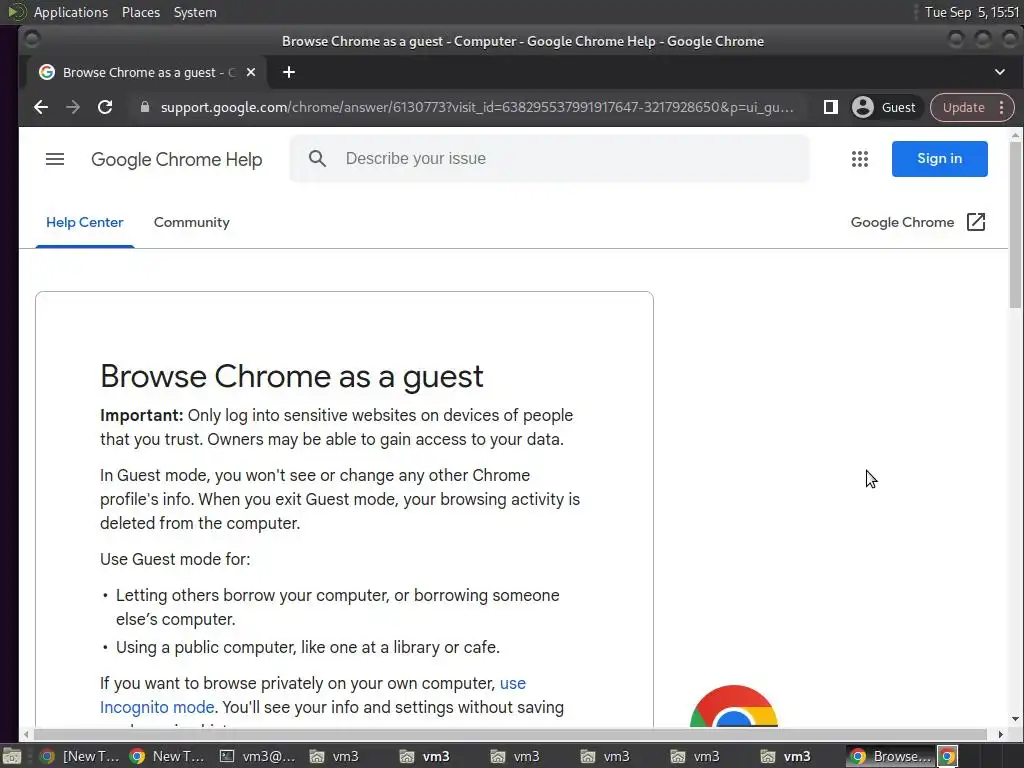Select the Browse... Chrome taskbar entry

pos(891,756)
